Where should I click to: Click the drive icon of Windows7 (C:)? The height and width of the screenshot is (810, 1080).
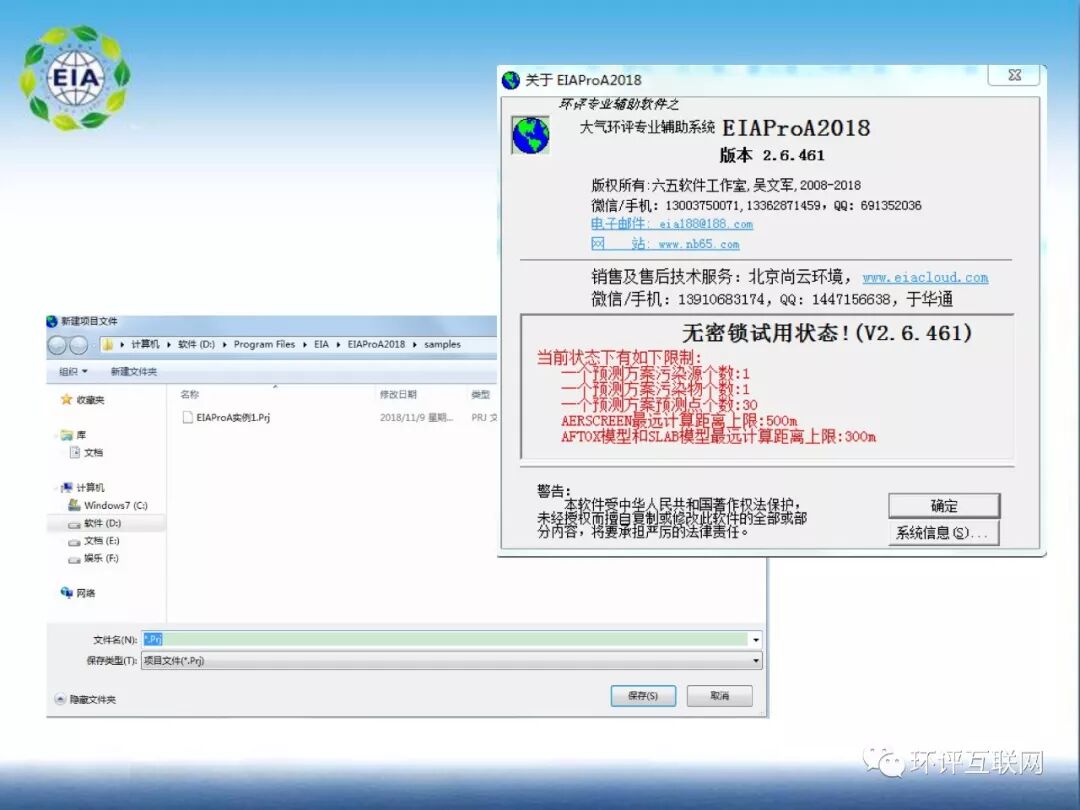click(x=74, y=505)
